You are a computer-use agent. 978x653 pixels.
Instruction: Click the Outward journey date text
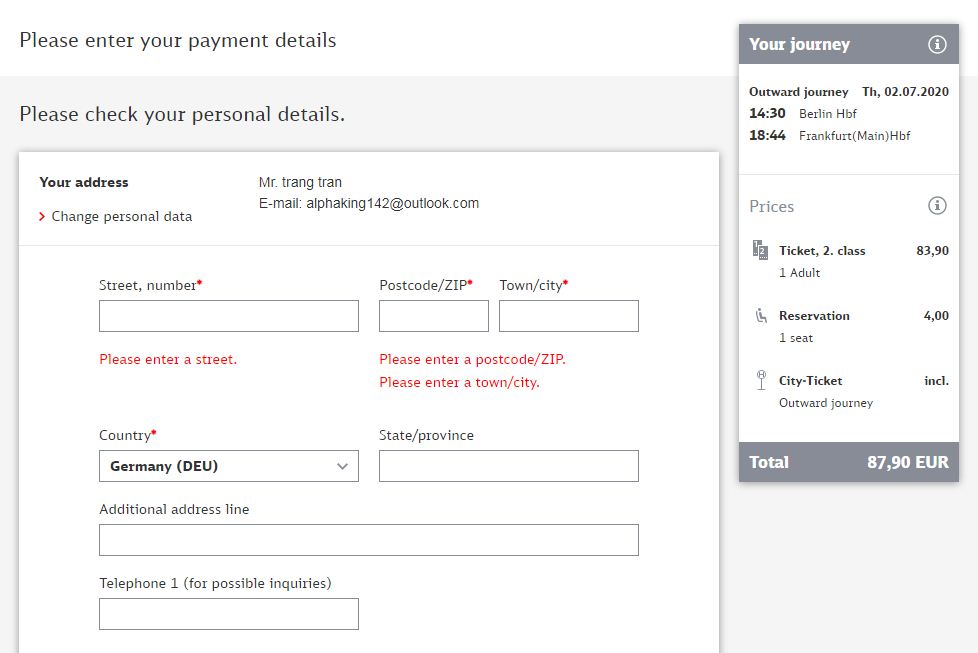[905, 92]
